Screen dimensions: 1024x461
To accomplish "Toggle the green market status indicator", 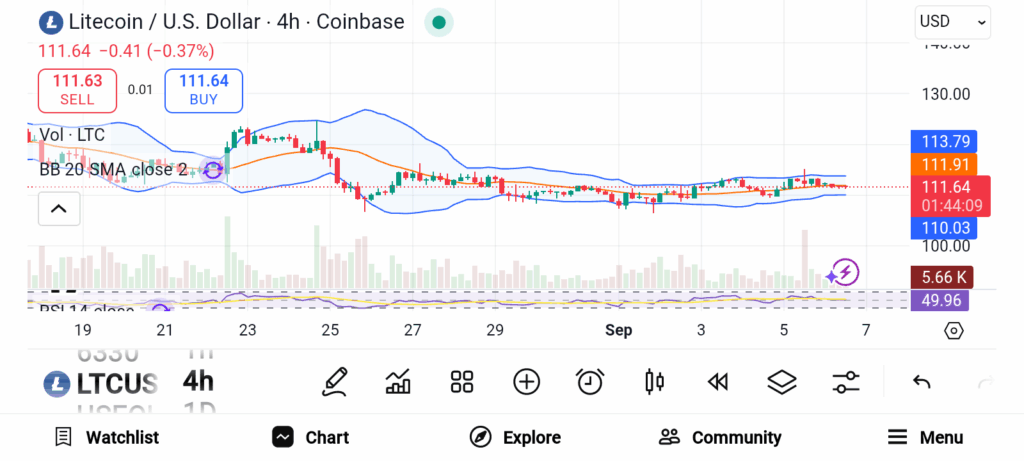I will pyautogui.click(x=438, y=22).
